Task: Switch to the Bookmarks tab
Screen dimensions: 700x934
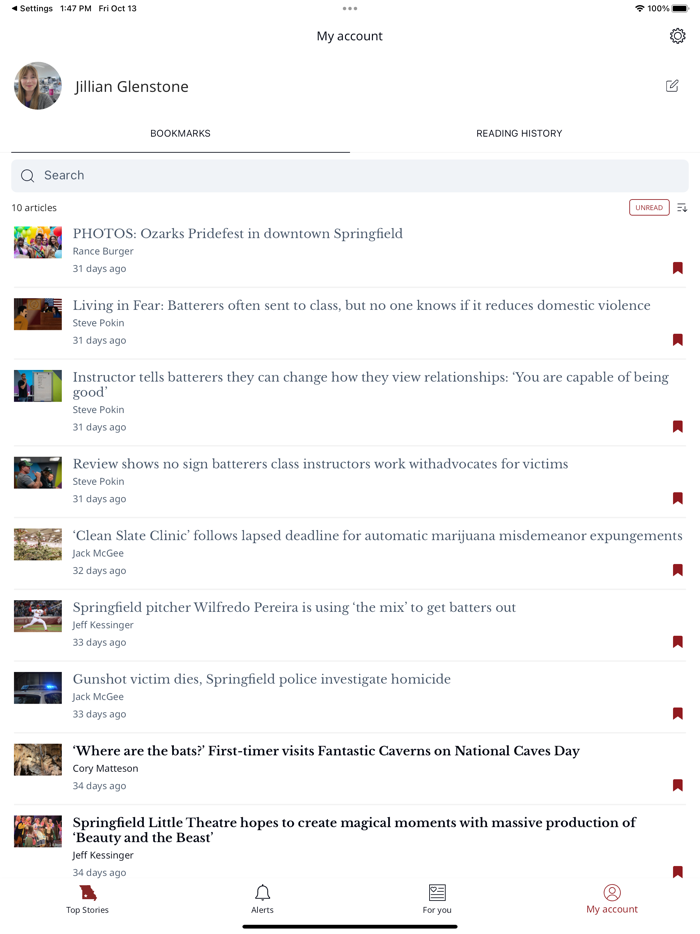Action: click(180, 133)
